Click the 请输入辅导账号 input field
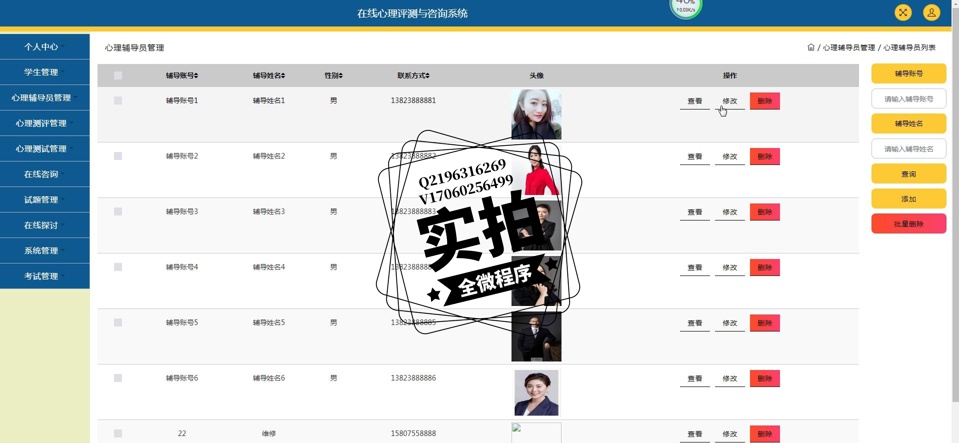The height and width of the screenshot is (443, 959). 908,99
